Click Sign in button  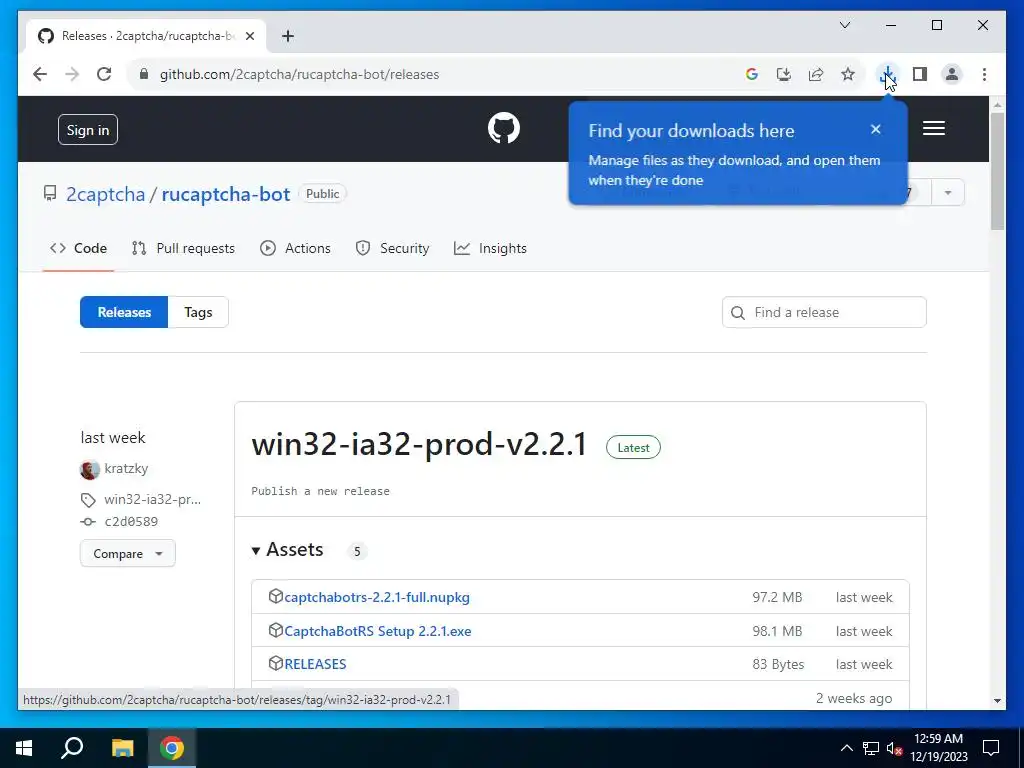click(x=88, y=129)
